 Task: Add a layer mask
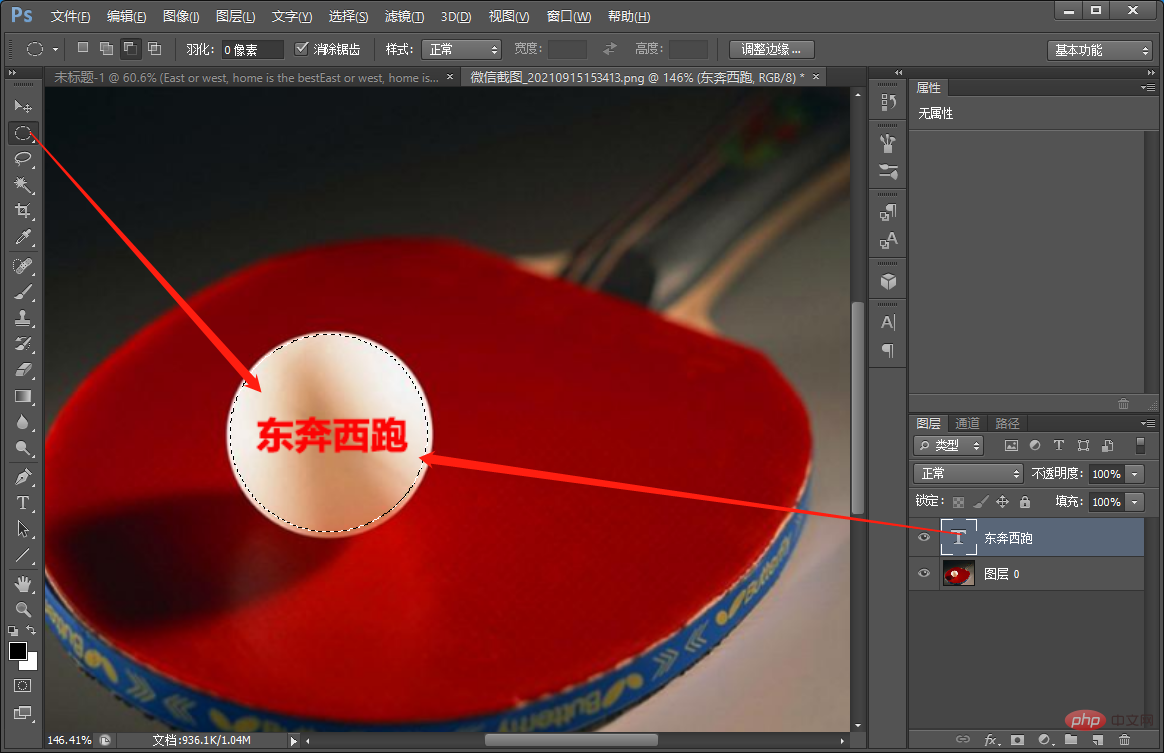coord(1018,740)
